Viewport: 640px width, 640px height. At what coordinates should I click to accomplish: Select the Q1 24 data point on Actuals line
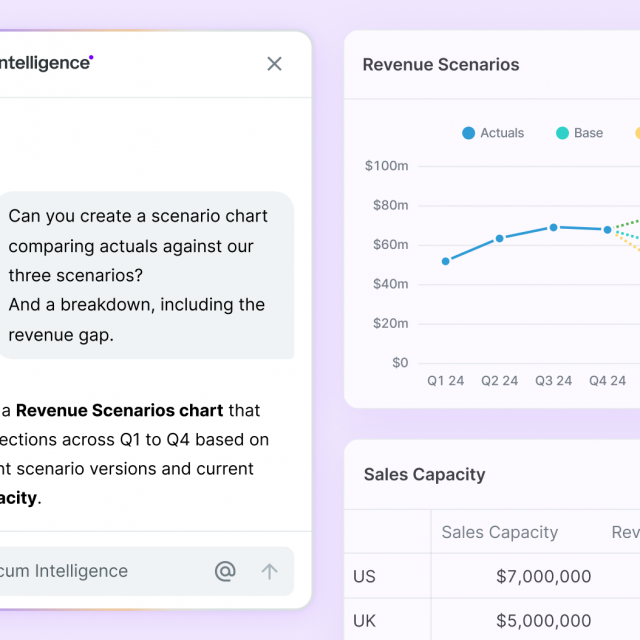pyautogui.click(x=446, y=261)
